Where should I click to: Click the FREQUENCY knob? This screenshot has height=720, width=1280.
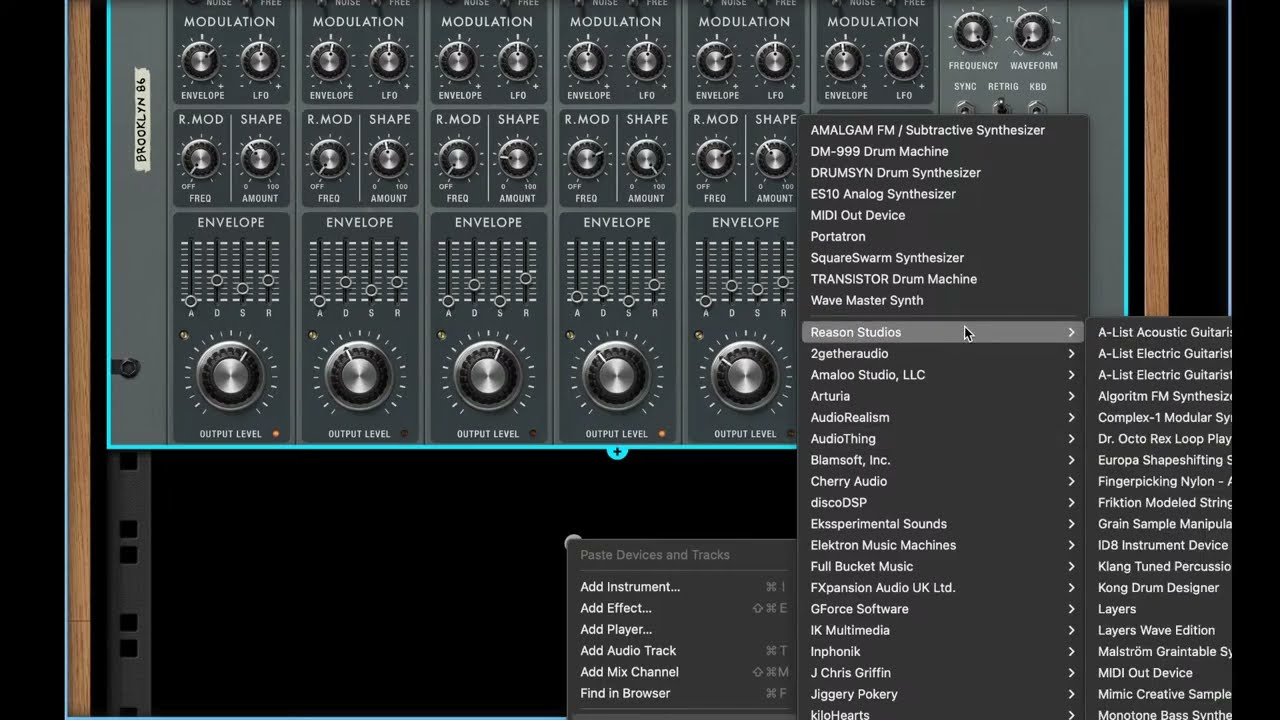pyautogui.click(x=973, y=31)
